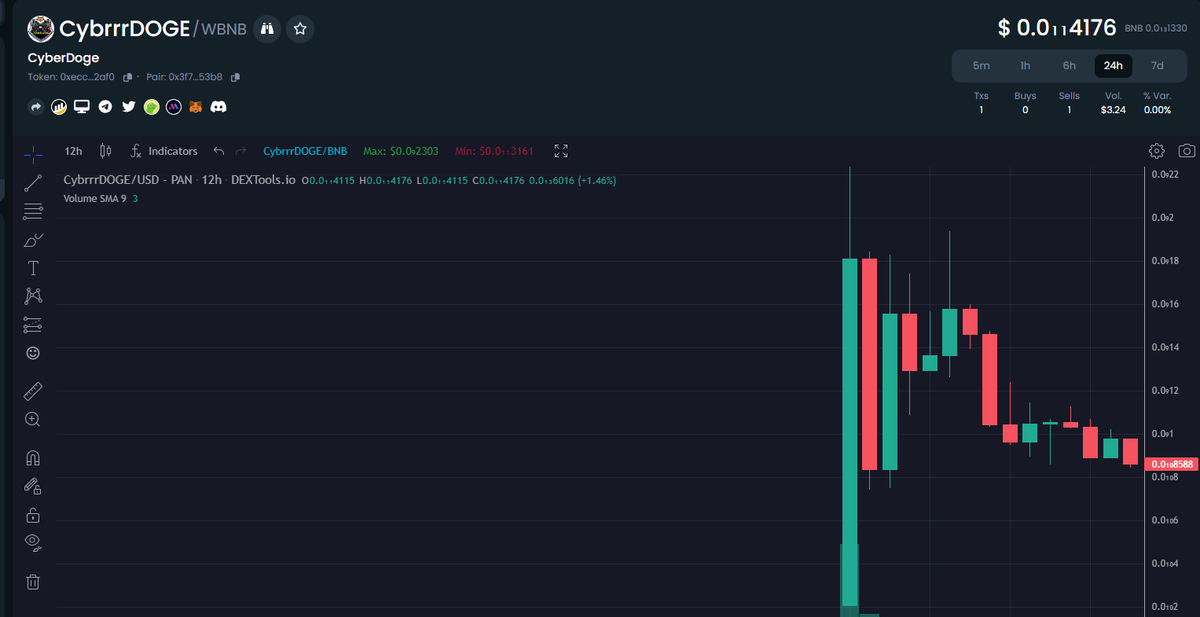Screen dimensions: 1200x617
Task: Open the green CoinGecko icon
Action: click(151, 106)
